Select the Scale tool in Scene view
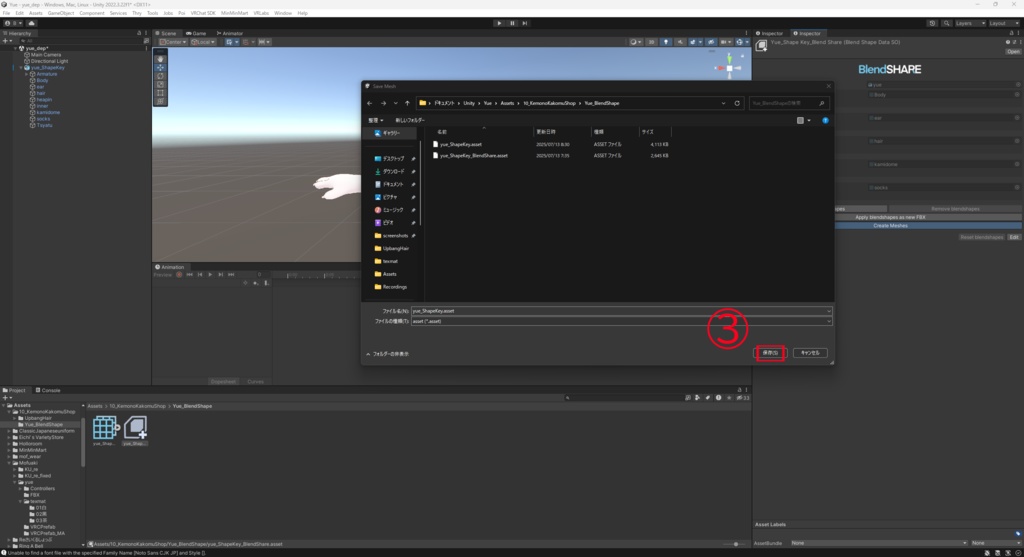1024x557 pixels. pyautogui.click(x=160, y=85)
